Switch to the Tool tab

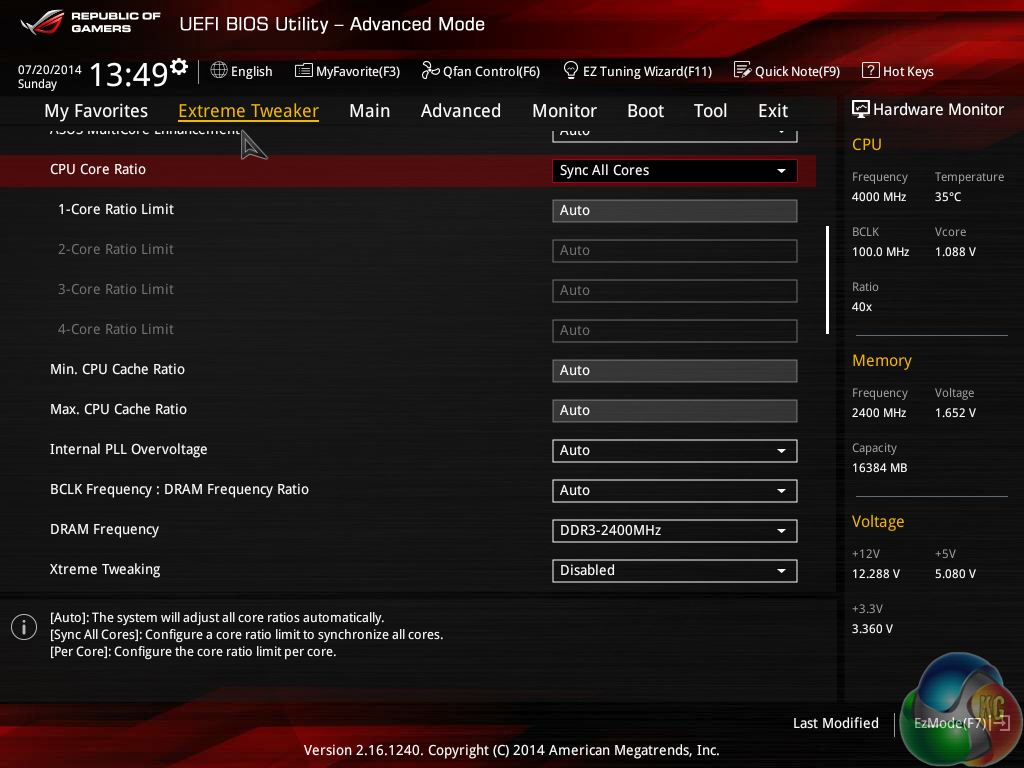point(711,111)
